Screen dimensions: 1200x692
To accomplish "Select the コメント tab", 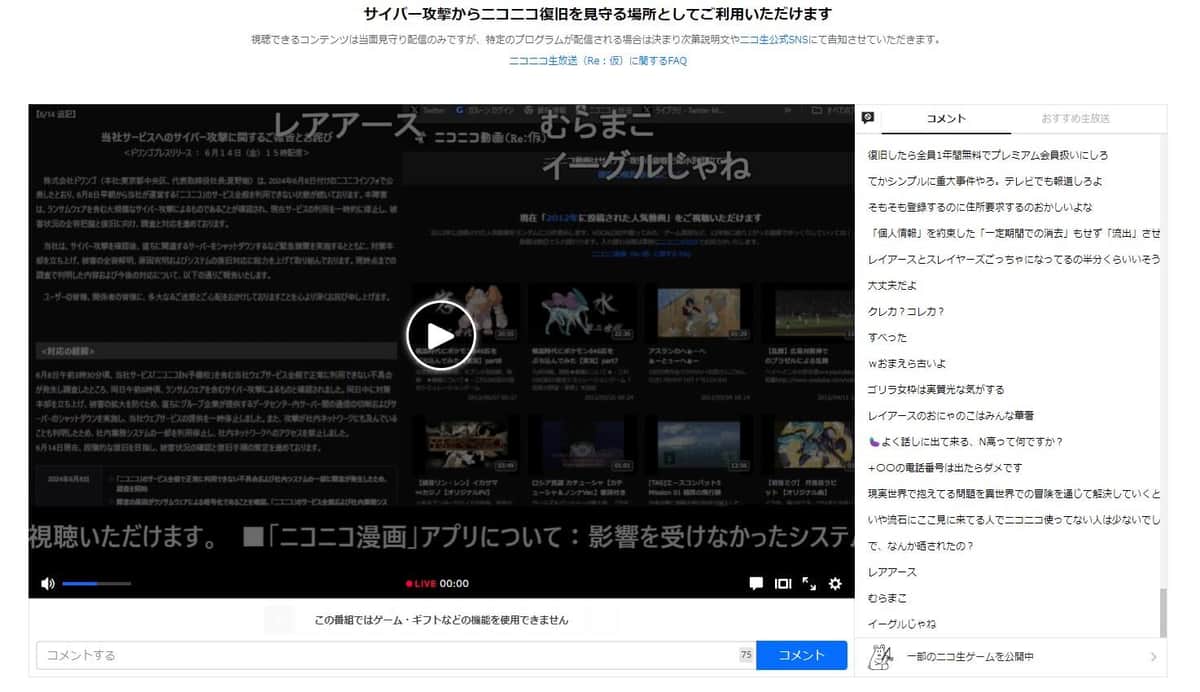I will [x=946, y=117].
